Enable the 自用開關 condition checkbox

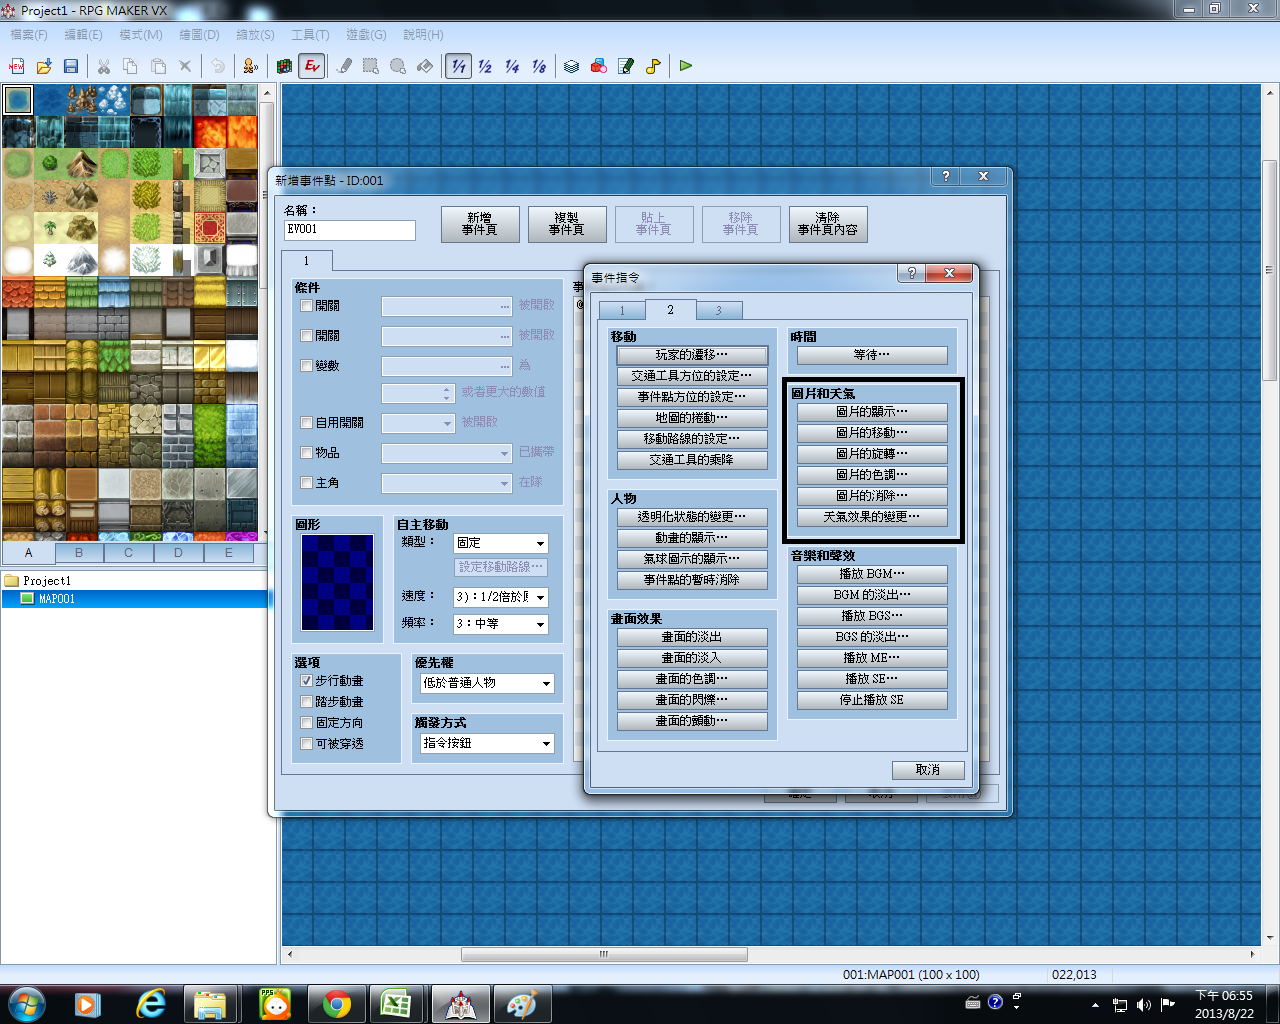tap(307, 423)
